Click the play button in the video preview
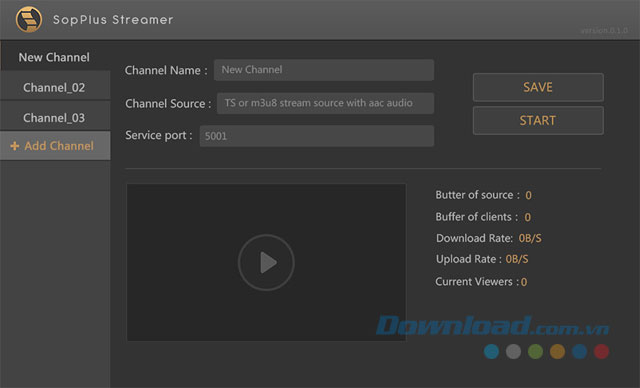 [x=266, y=262]
